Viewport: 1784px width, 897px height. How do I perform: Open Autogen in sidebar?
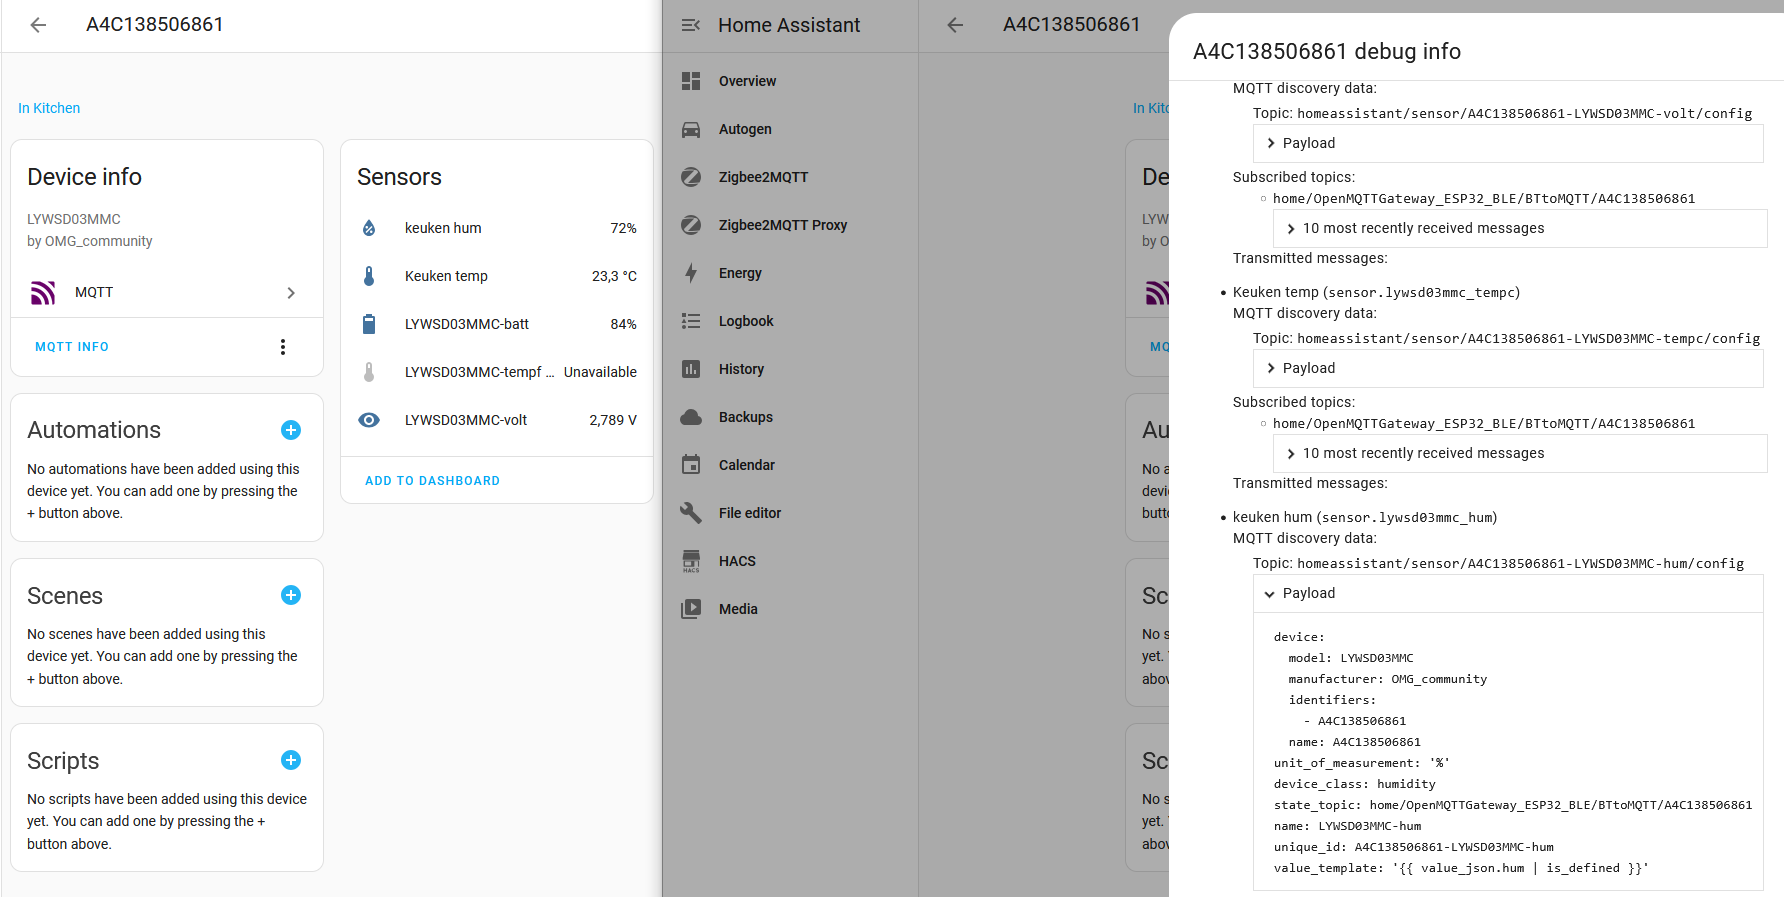pos(790,129)
